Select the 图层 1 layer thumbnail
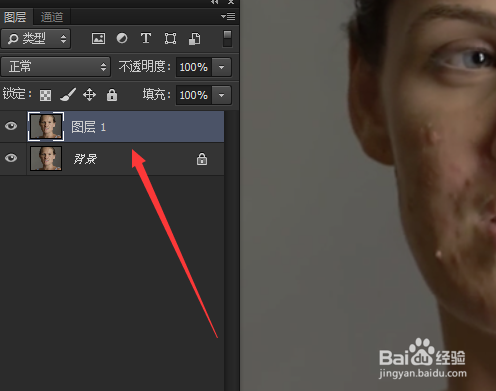 pyautogui.click(x=46, y=126)
